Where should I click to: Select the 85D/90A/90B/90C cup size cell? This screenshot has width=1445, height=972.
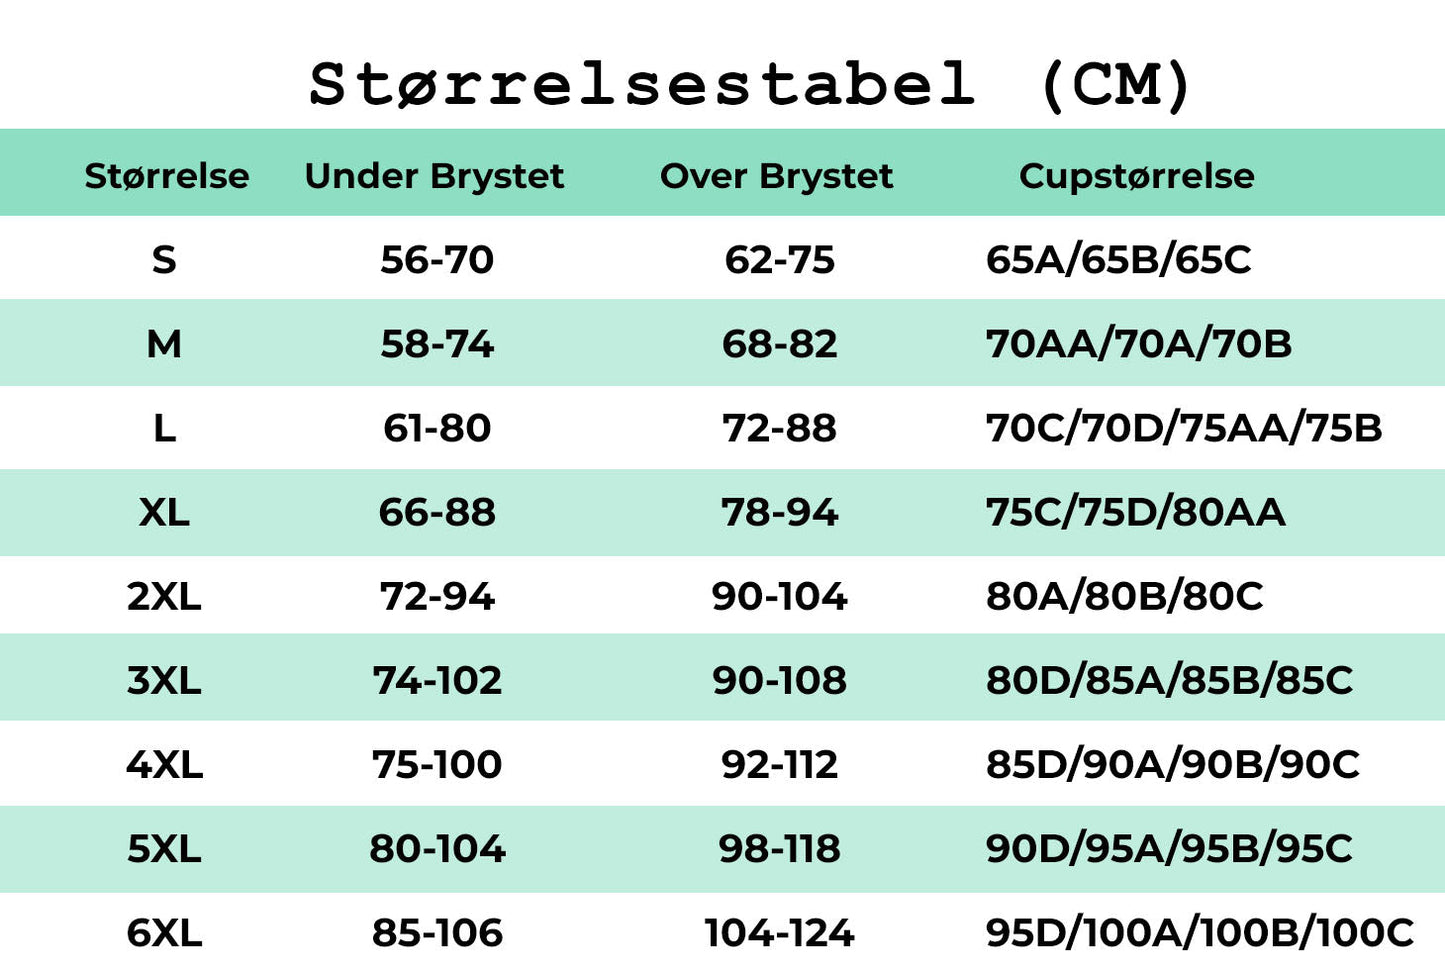[x=1172, y=764]
